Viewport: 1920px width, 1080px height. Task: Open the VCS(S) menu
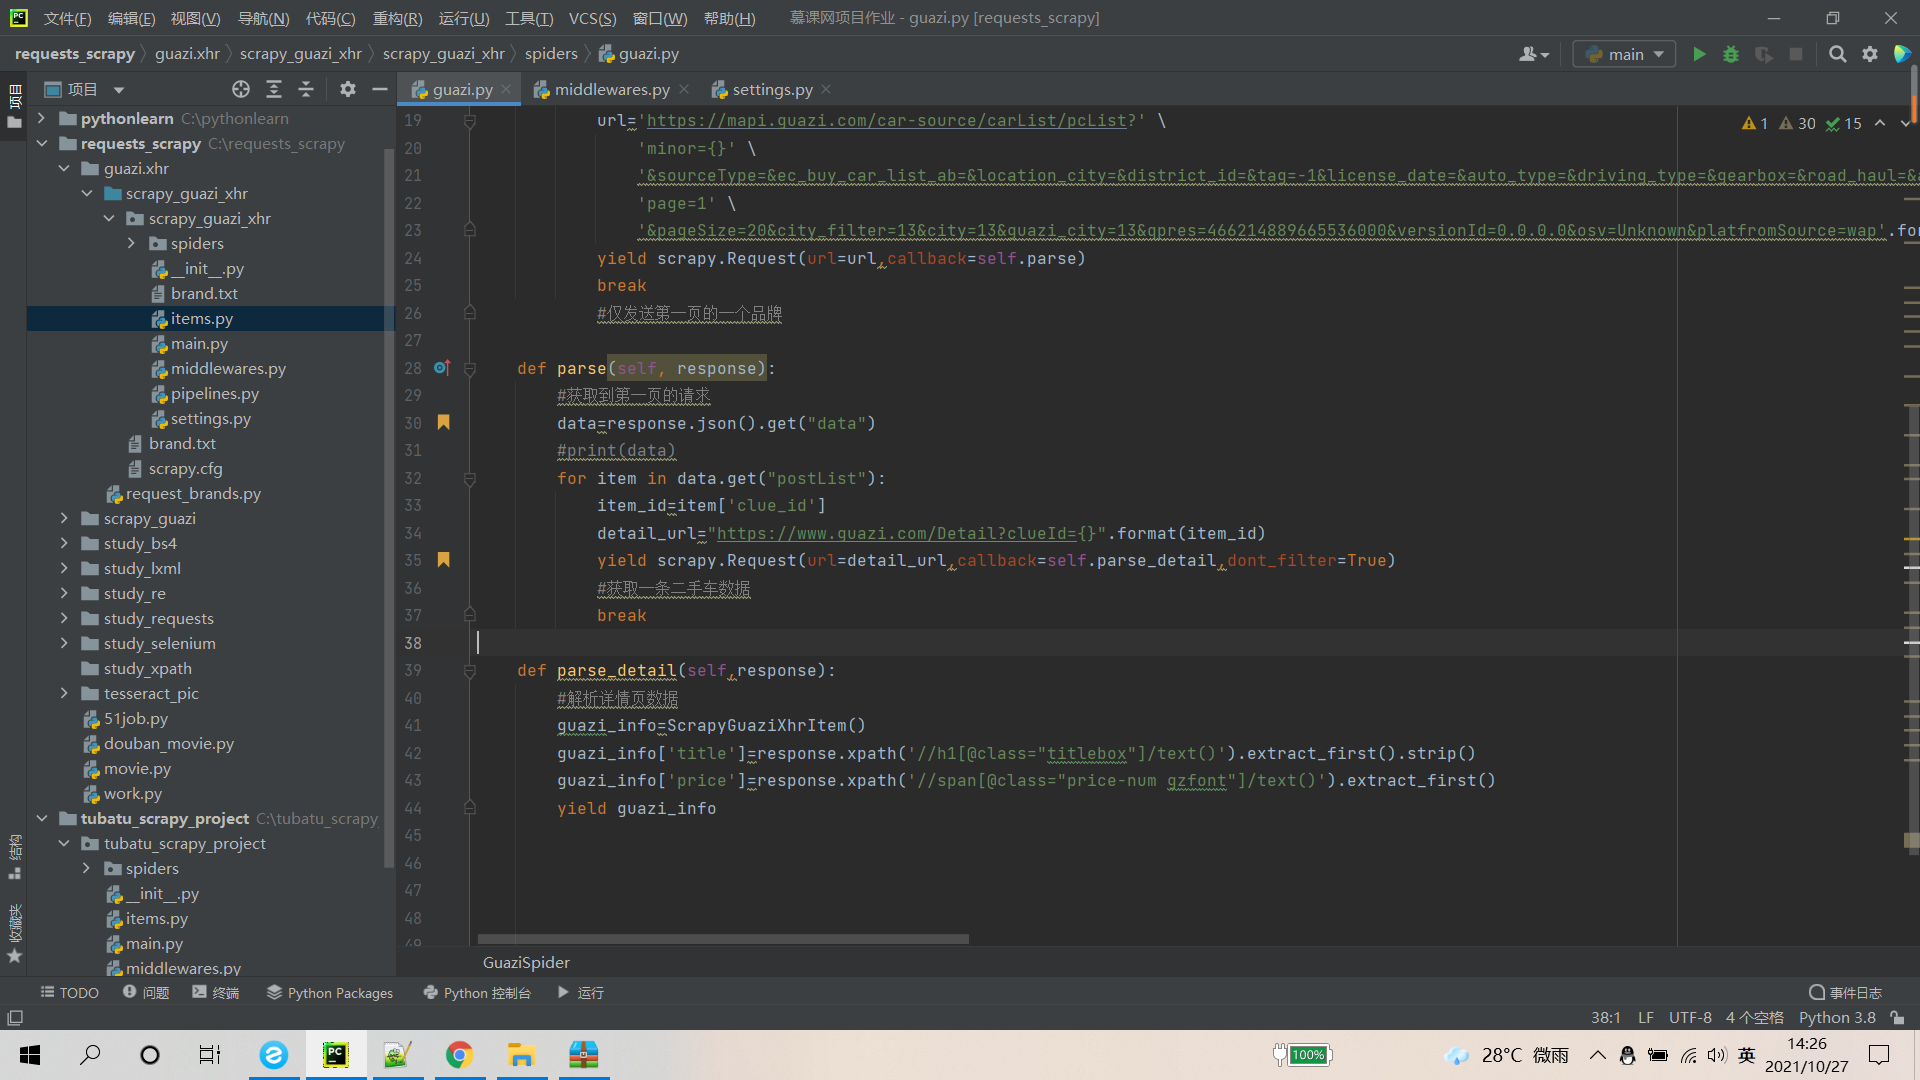tap(592, 18)
